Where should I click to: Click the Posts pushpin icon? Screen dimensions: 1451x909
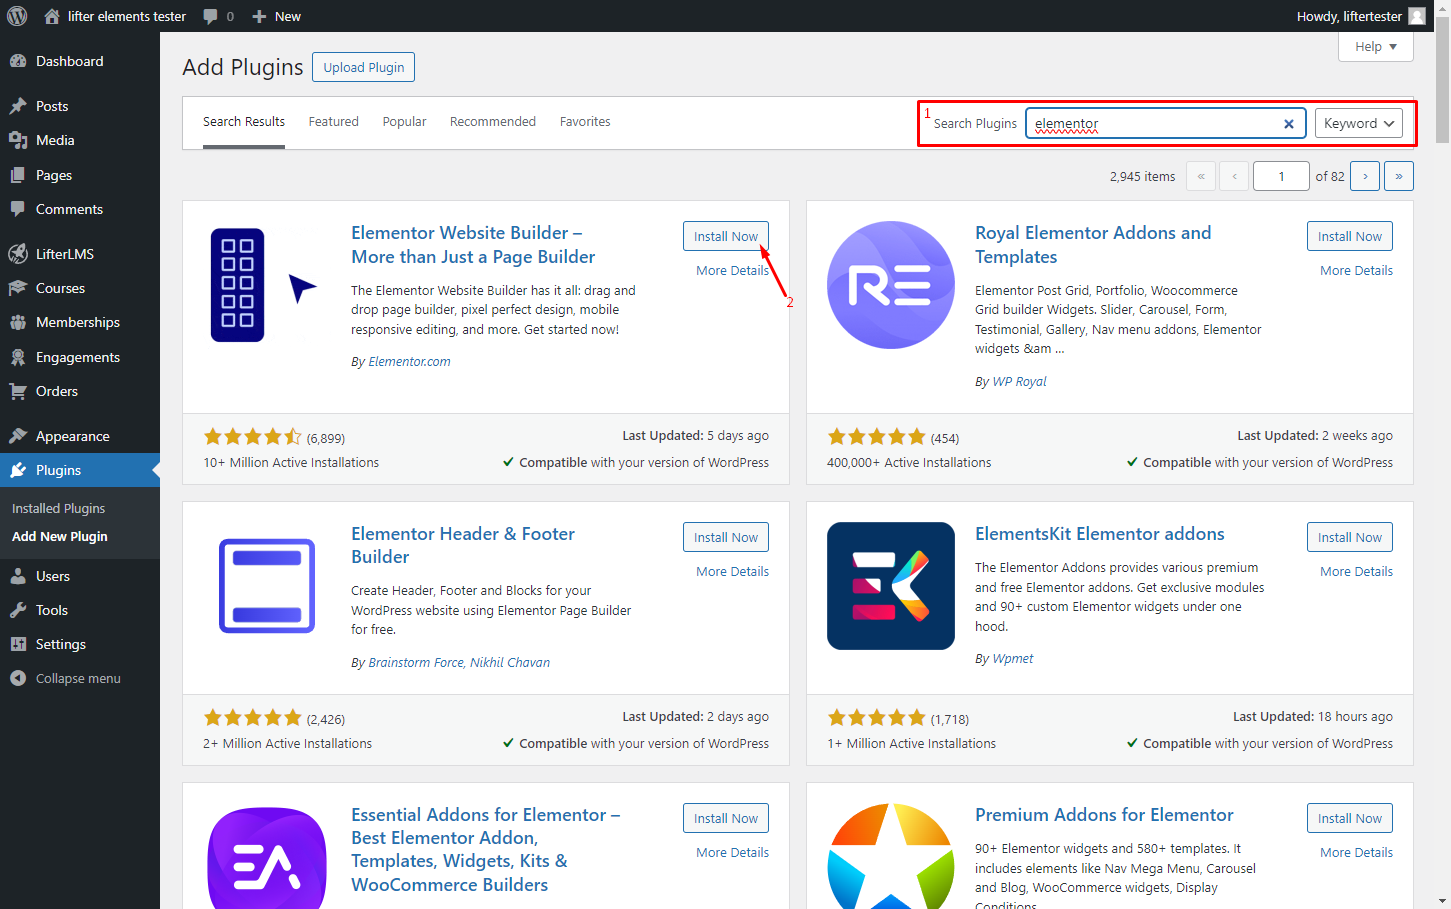pyautogui.click(x=18, y=106)
